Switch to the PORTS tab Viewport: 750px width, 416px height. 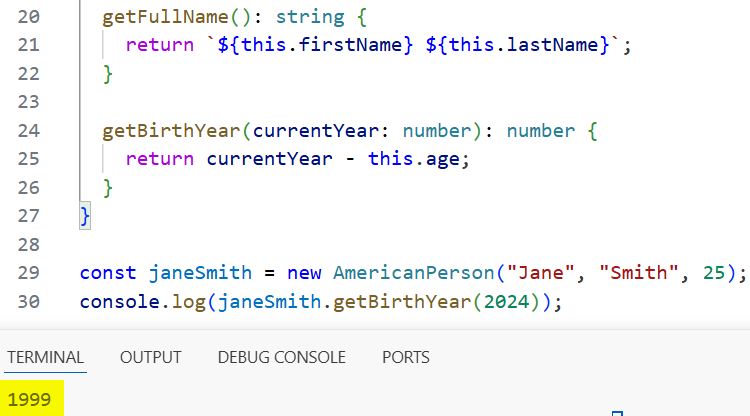[406, 357]
